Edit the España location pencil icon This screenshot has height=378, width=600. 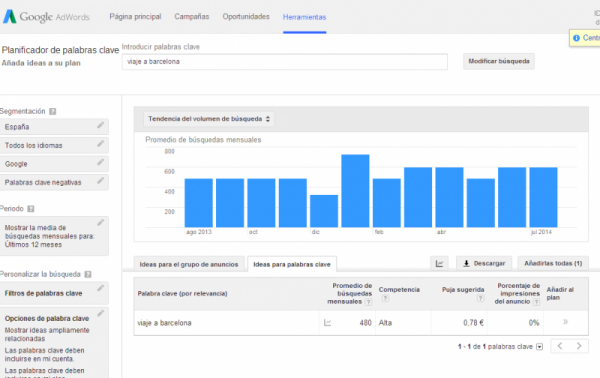(100, 125)
